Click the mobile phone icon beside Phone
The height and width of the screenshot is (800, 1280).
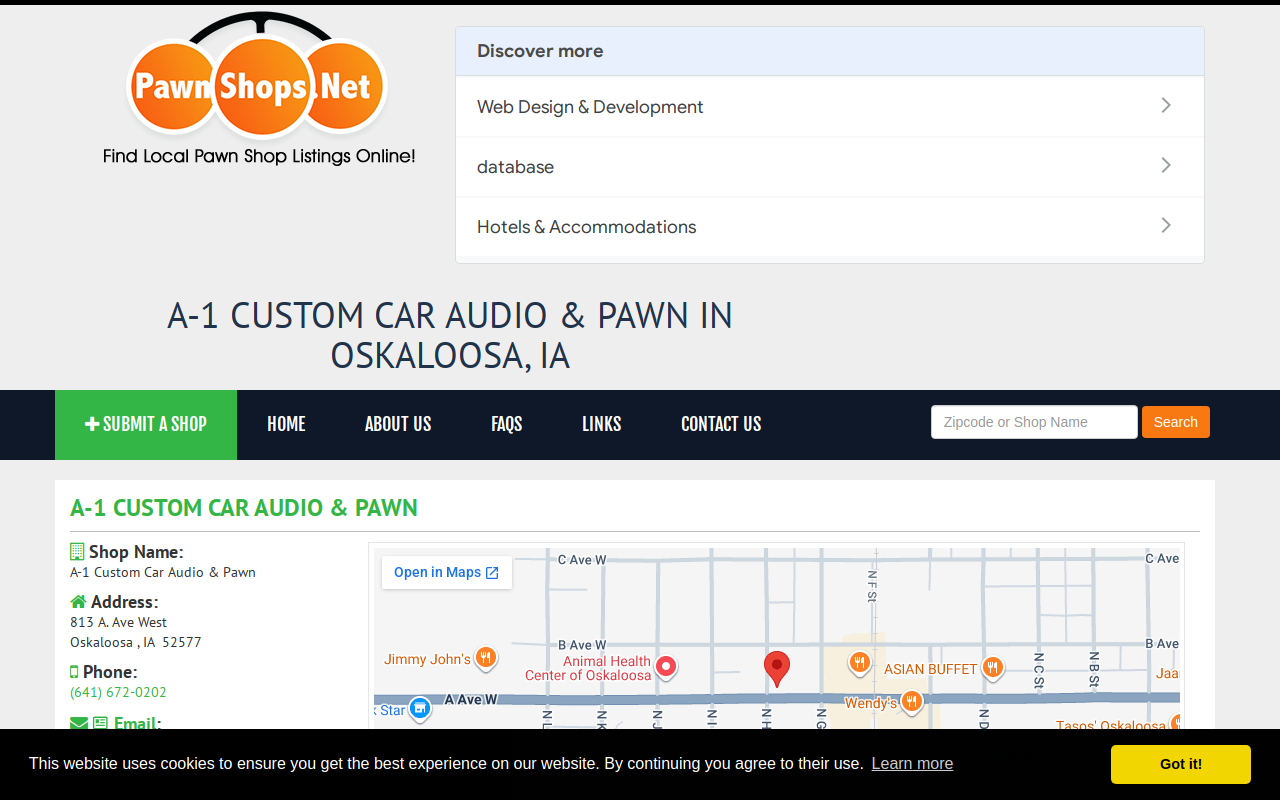click(x=74, y=672)
